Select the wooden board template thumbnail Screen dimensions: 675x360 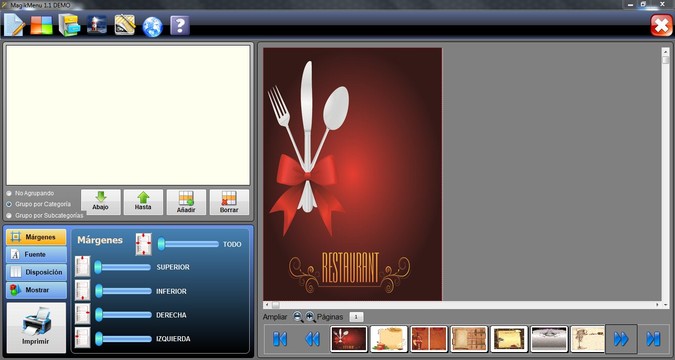coord(469,339)
